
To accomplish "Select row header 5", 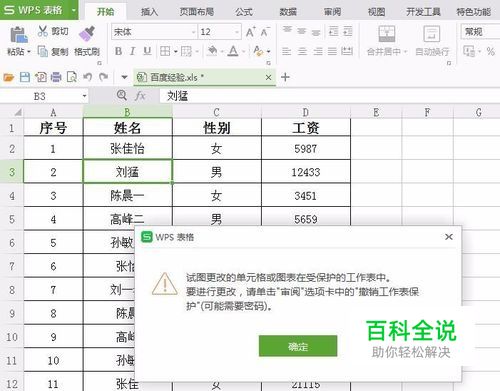I will point(12,219).
